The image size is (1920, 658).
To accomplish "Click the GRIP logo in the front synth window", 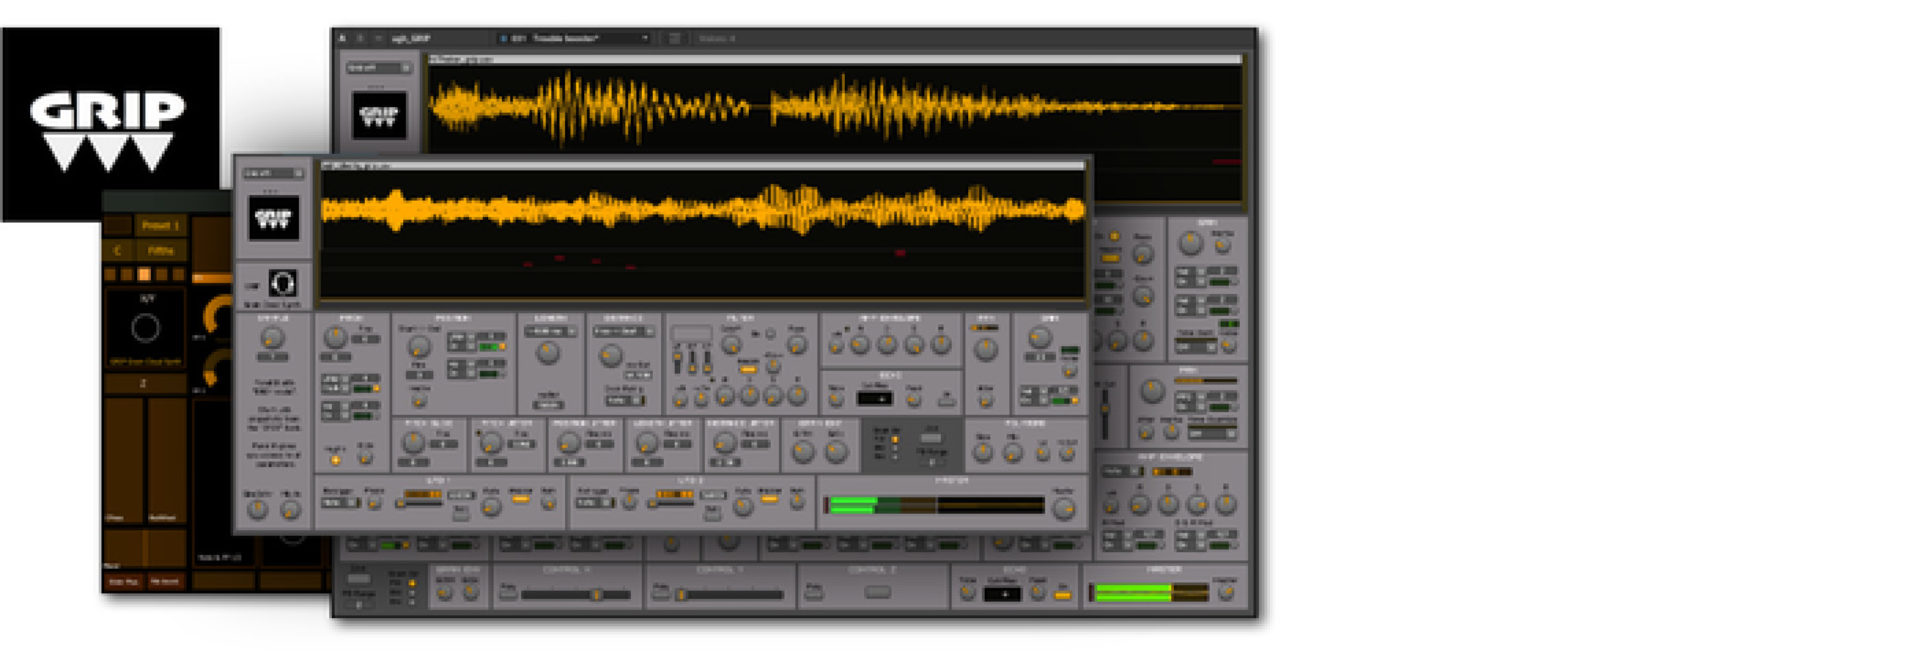I will [x=273, y=219].
